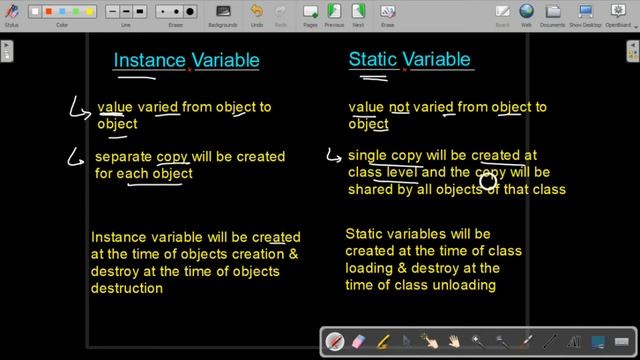Screen dimensions: 640x360
Task: Click text 'value not varied from object to'
Action: [x=447, y=107]
